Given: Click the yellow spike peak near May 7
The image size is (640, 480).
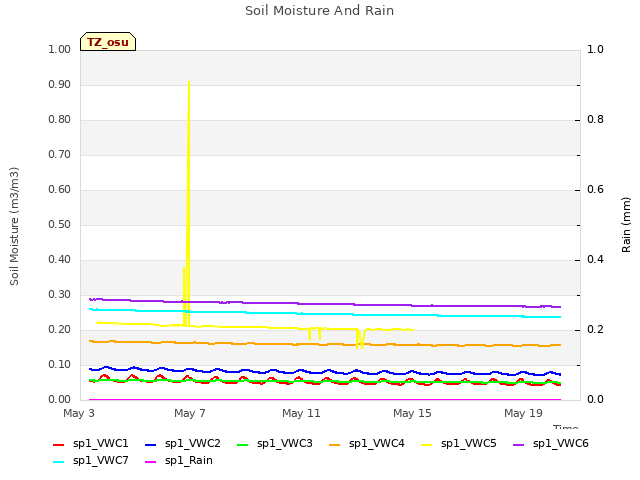Looking at the screenshot, I should (189, 82).
